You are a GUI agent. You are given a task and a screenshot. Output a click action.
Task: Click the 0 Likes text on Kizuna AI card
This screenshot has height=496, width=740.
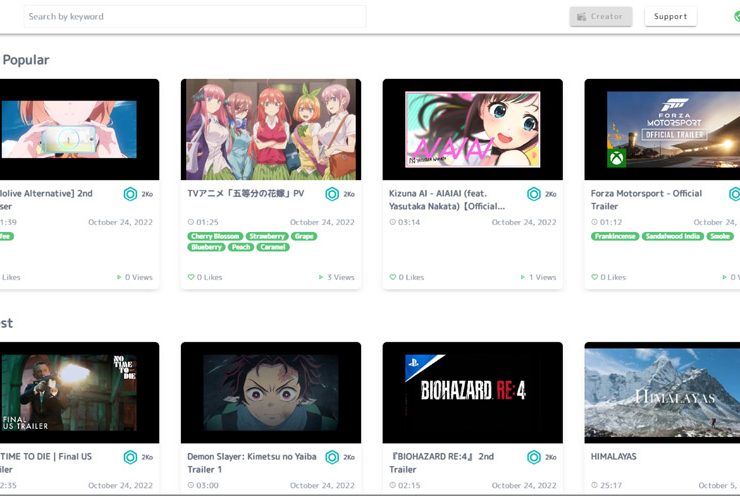click(411, 277)
